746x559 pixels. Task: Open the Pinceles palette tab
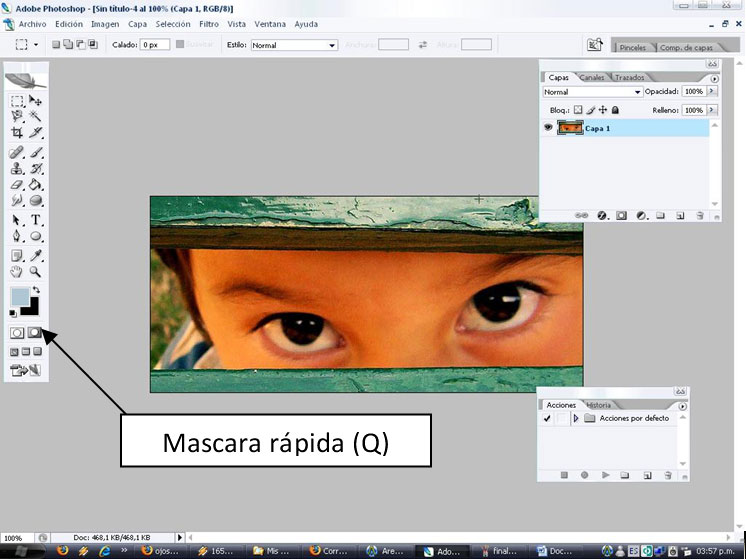click(633, 48)
